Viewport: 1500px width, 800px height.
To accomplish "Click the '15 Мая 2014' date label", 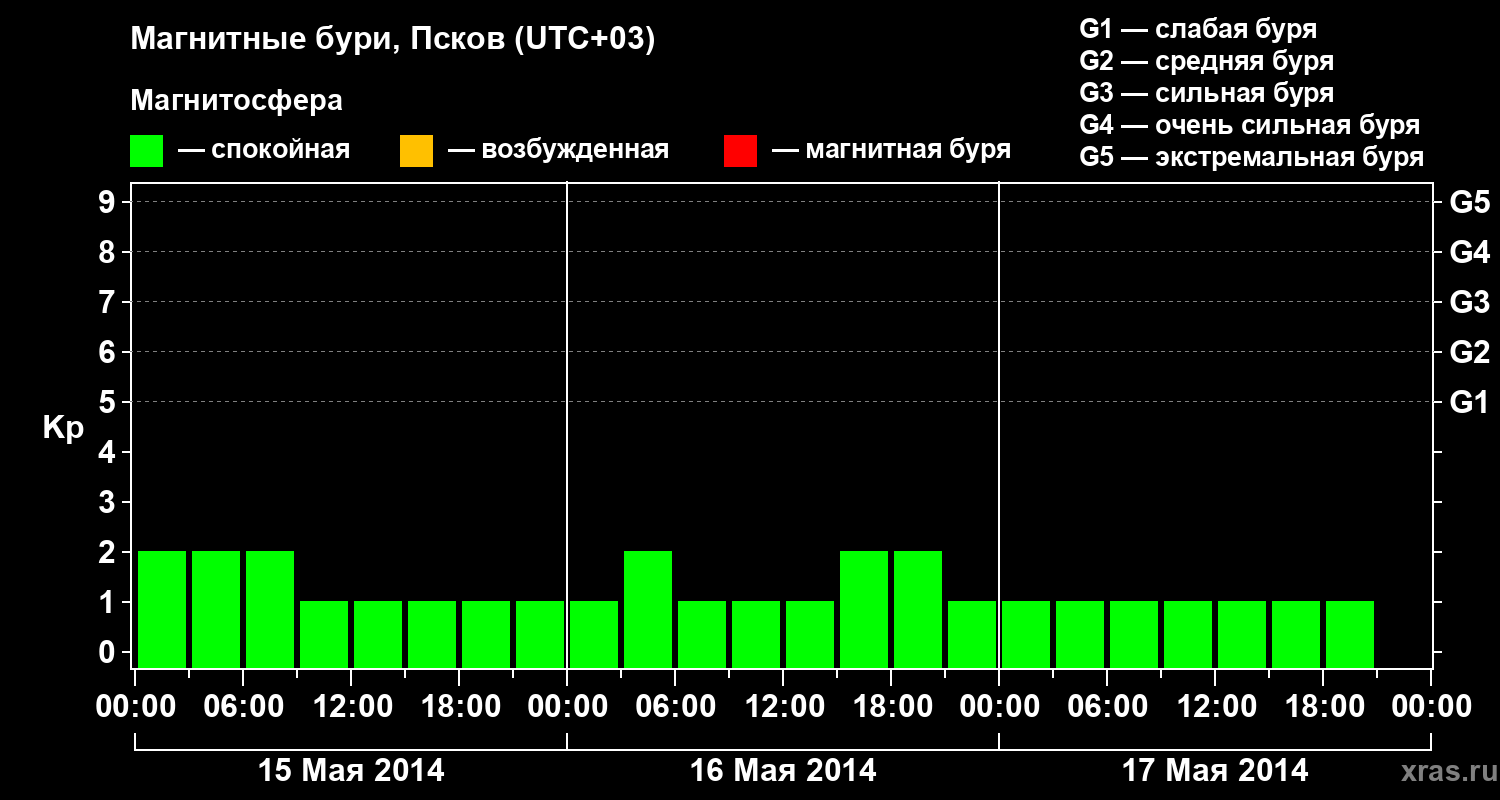I will [351, 771].
